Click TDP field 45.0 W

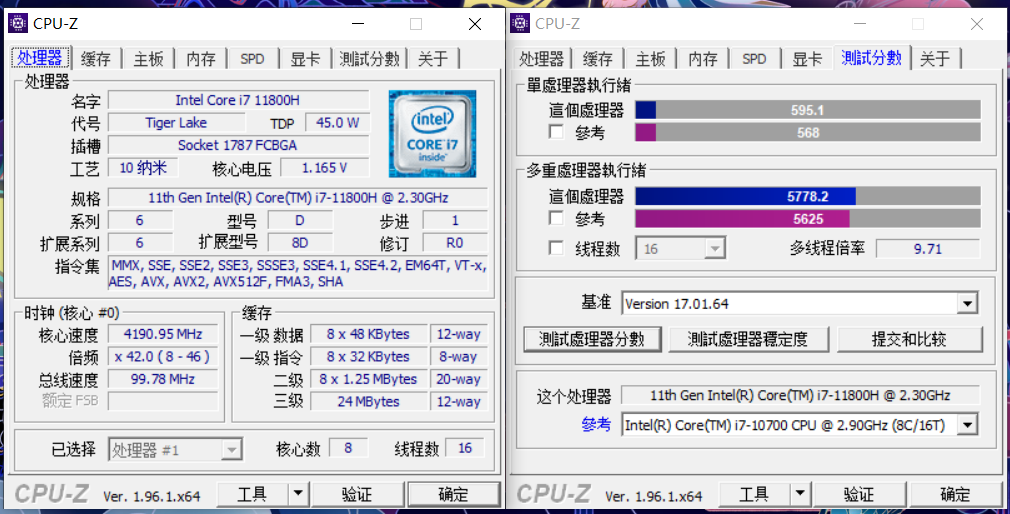coord(338,122)
